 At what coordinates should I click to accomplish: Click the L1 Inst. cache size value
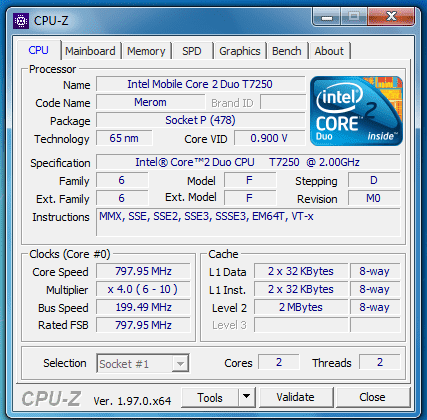click(301, 289)
